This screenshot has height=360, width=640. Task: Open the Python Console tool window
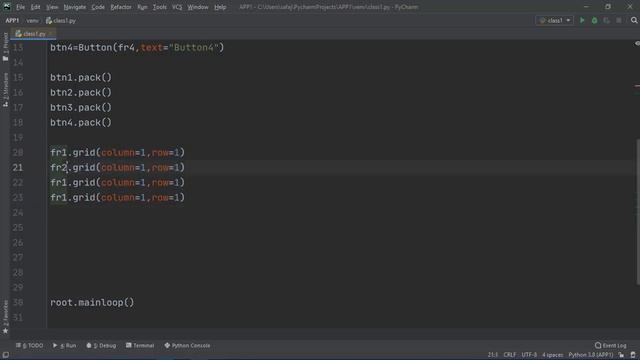[x=187, y=345]
